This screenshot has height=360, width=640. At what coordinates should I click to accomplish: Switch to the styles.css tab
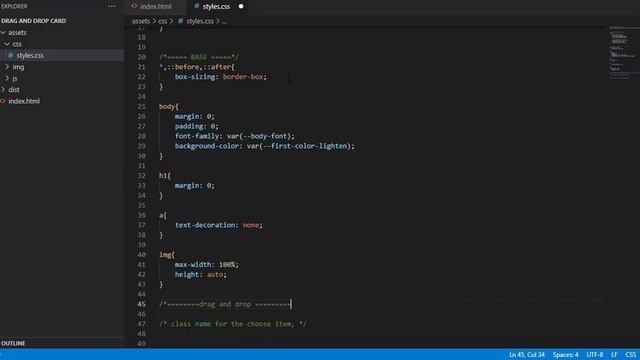click(x=216, y=6)
